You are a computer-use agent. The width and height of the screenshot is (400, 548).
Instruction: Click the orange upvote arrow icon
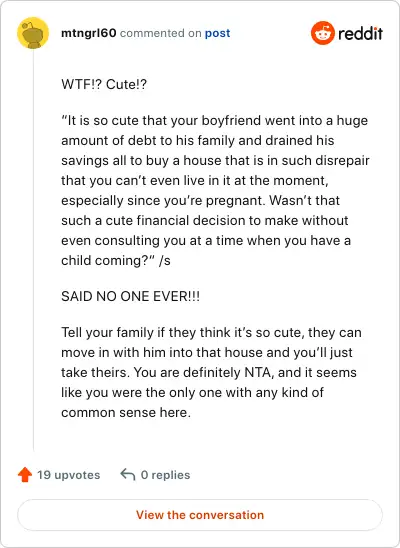click(x=25, y=475)
